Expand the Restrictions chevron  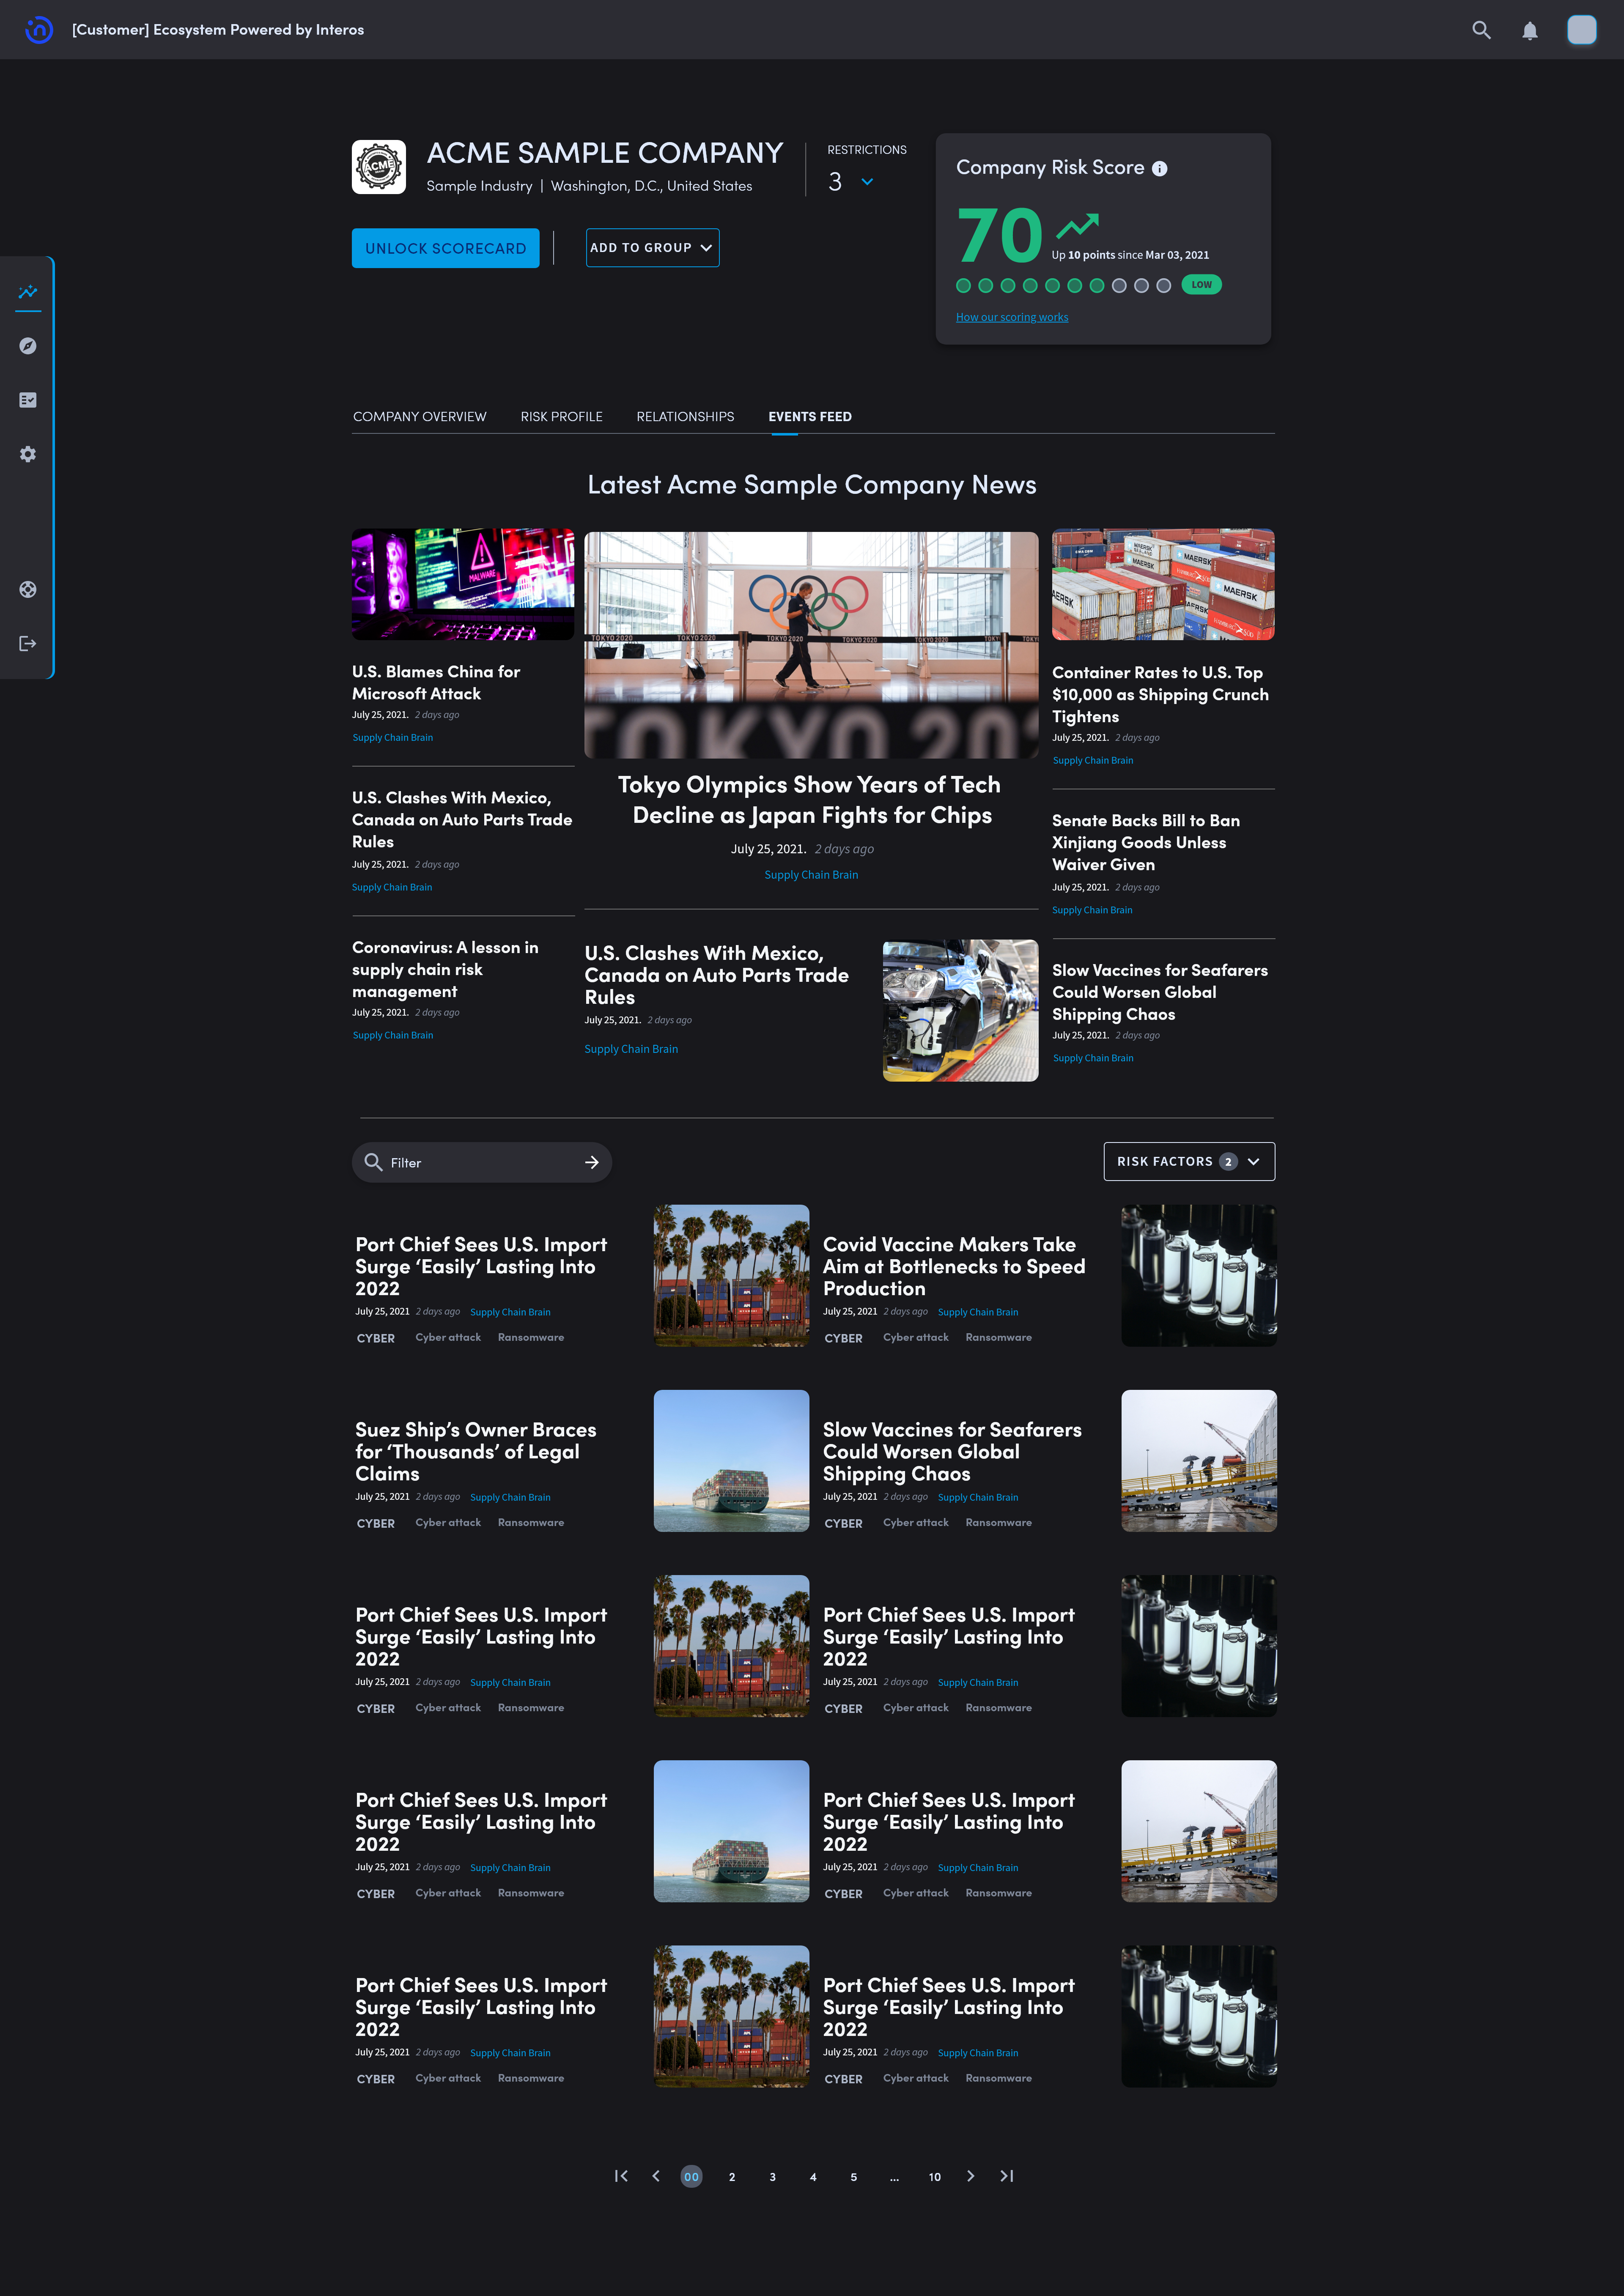(867, 182)
